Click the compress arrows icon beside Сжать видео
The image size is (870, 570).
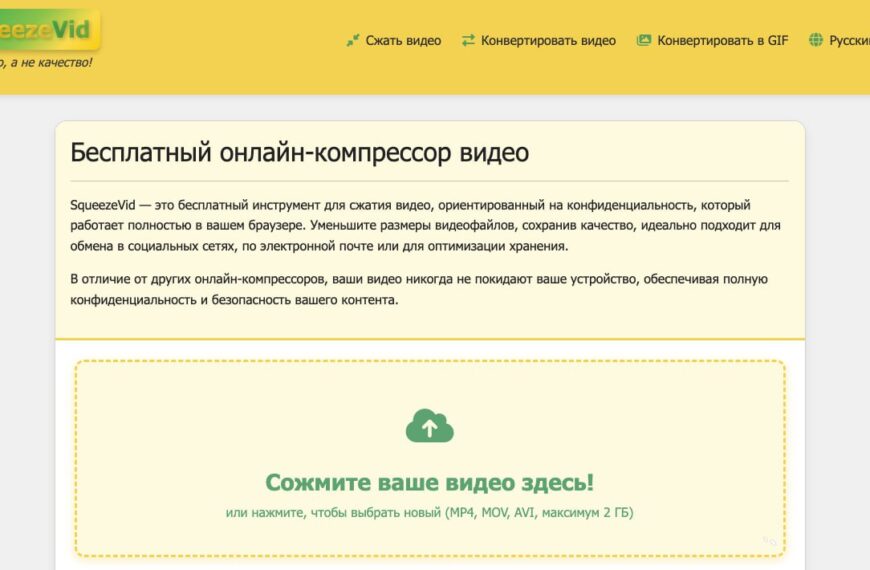(x=352, y=41)
